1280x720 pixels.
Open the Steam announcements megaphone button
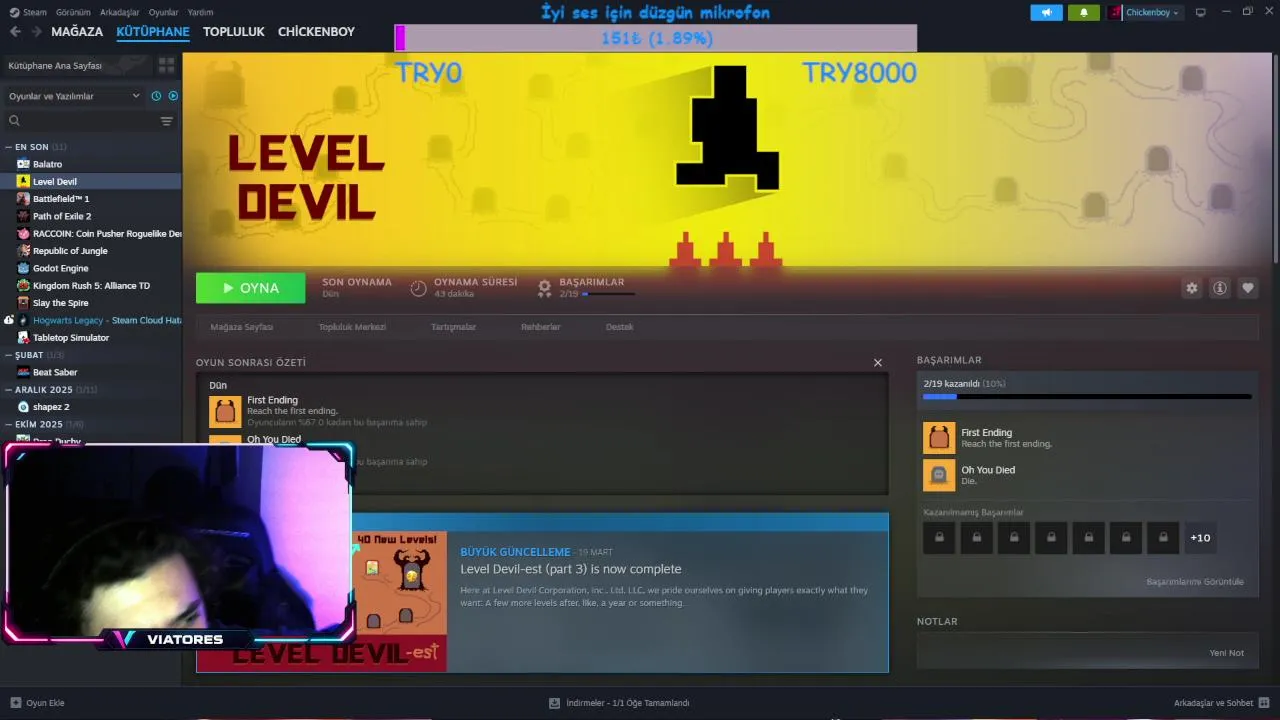(1046, 12)
